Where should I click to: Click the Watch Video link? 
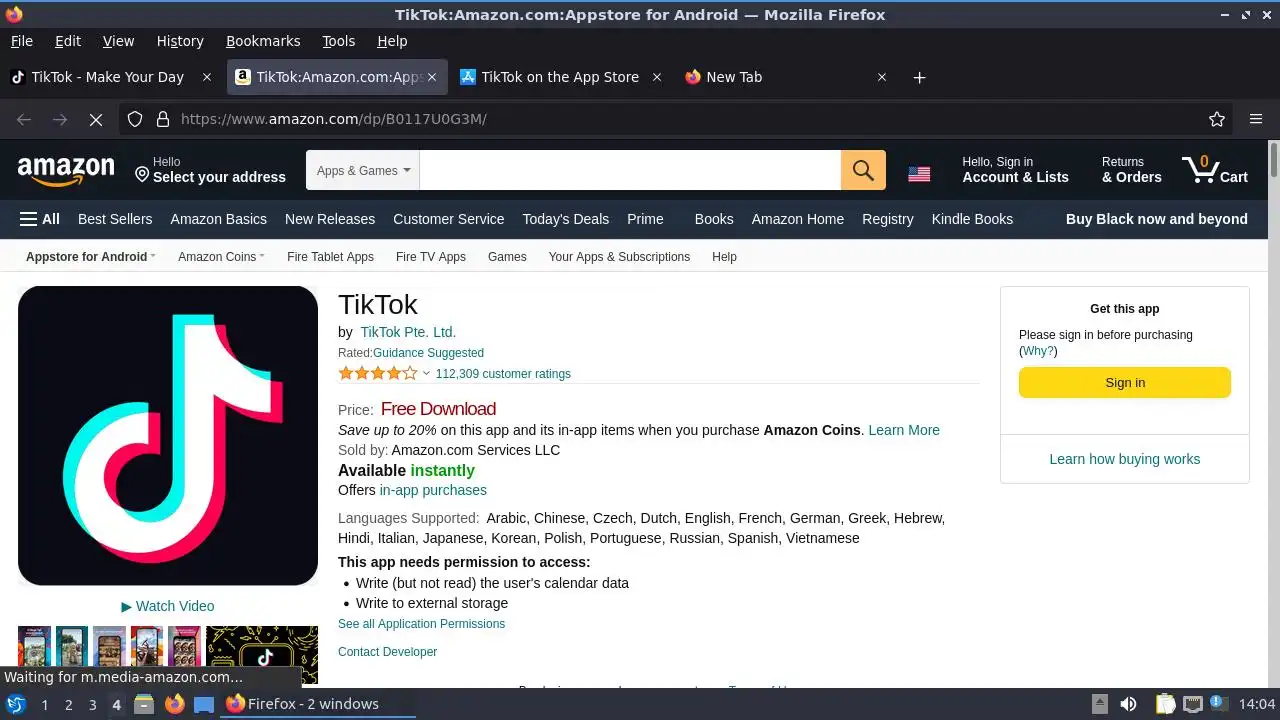tap(168, 606)
